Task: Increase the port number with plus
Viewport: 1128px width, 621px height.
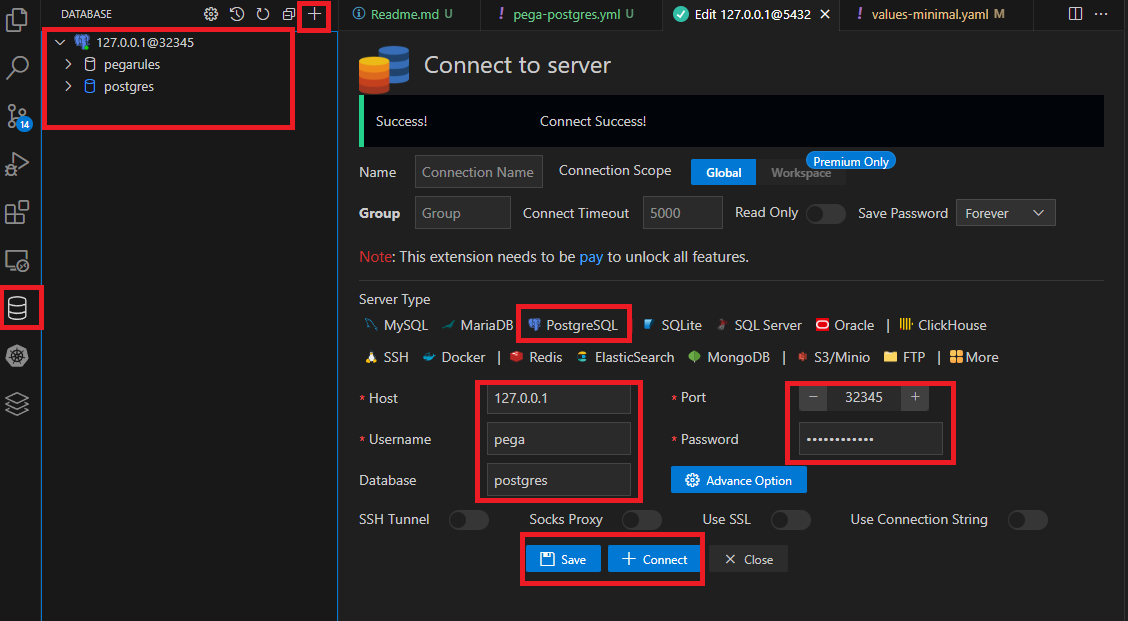Action: point(915,397)
